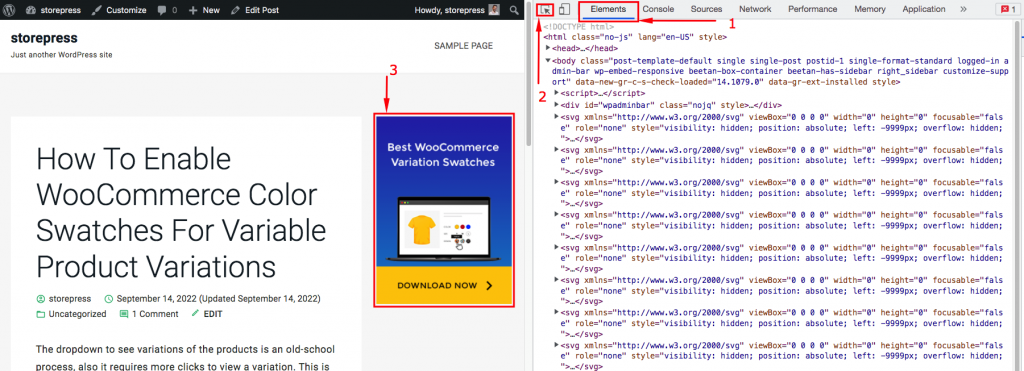Image resolution: width=1024 pixels, height=371 pixels.
Task: Click the Best WooCommerce Variation Swatches banner
Action: pyautogui.click(x=444, y=210)
